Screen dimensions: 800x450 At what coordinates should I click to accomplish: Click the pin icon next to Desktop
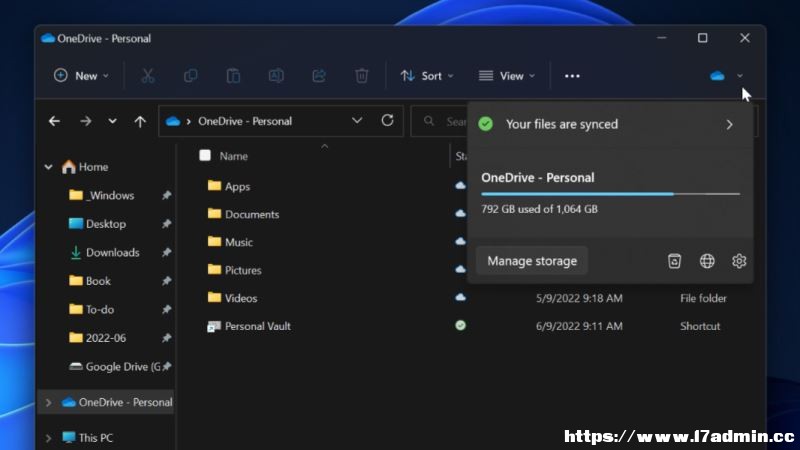coord(166,224)
